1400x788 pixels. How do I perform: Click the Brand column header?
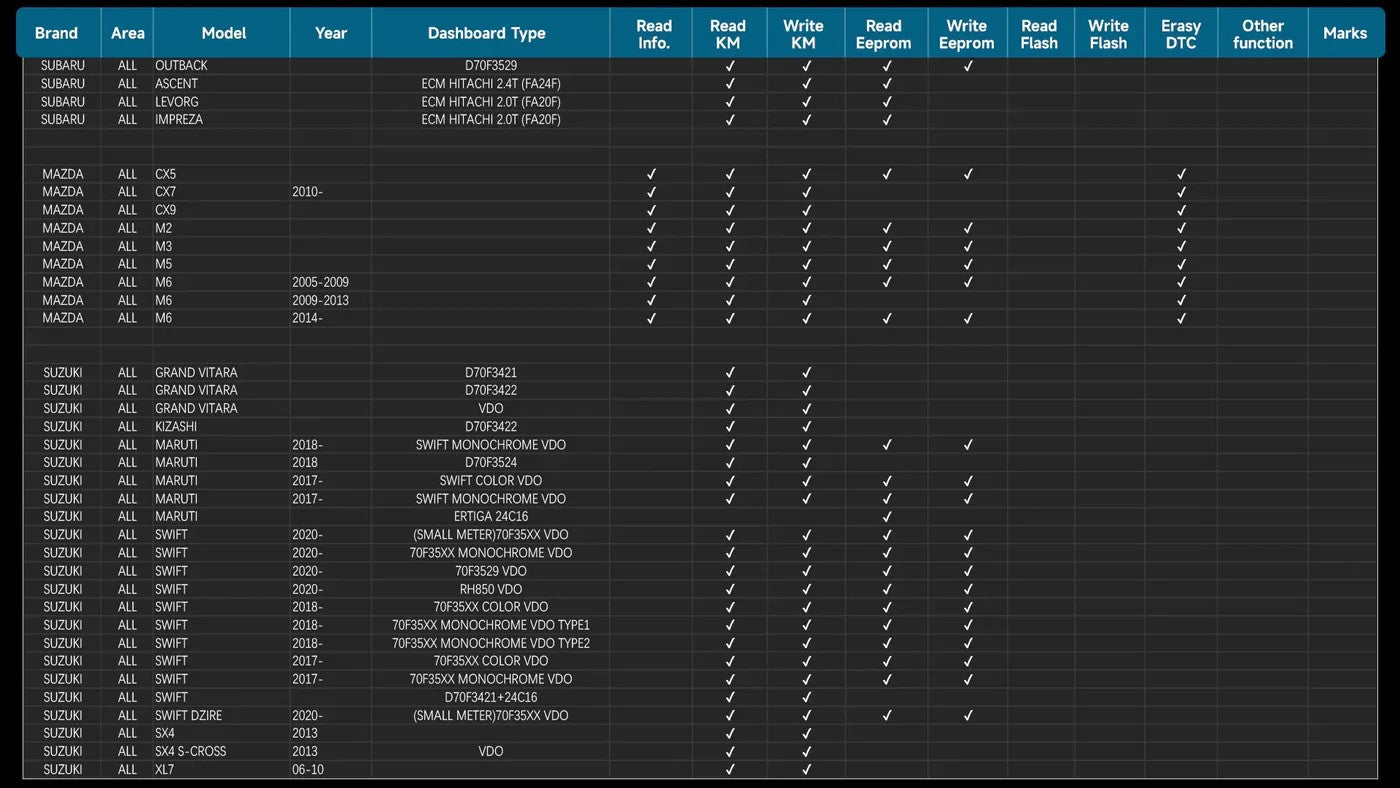point(57,33)
